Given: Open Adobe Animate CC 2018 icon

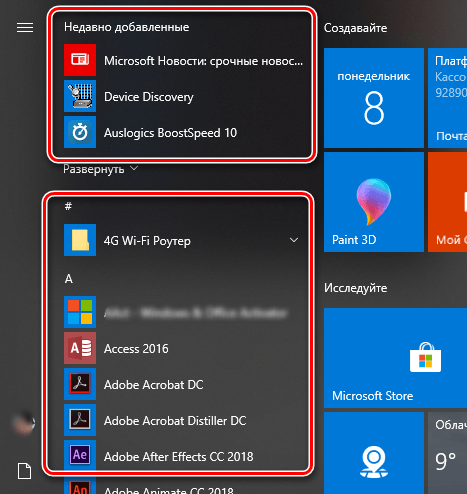Looking at the screenshot, I should [x=80, y=486].
